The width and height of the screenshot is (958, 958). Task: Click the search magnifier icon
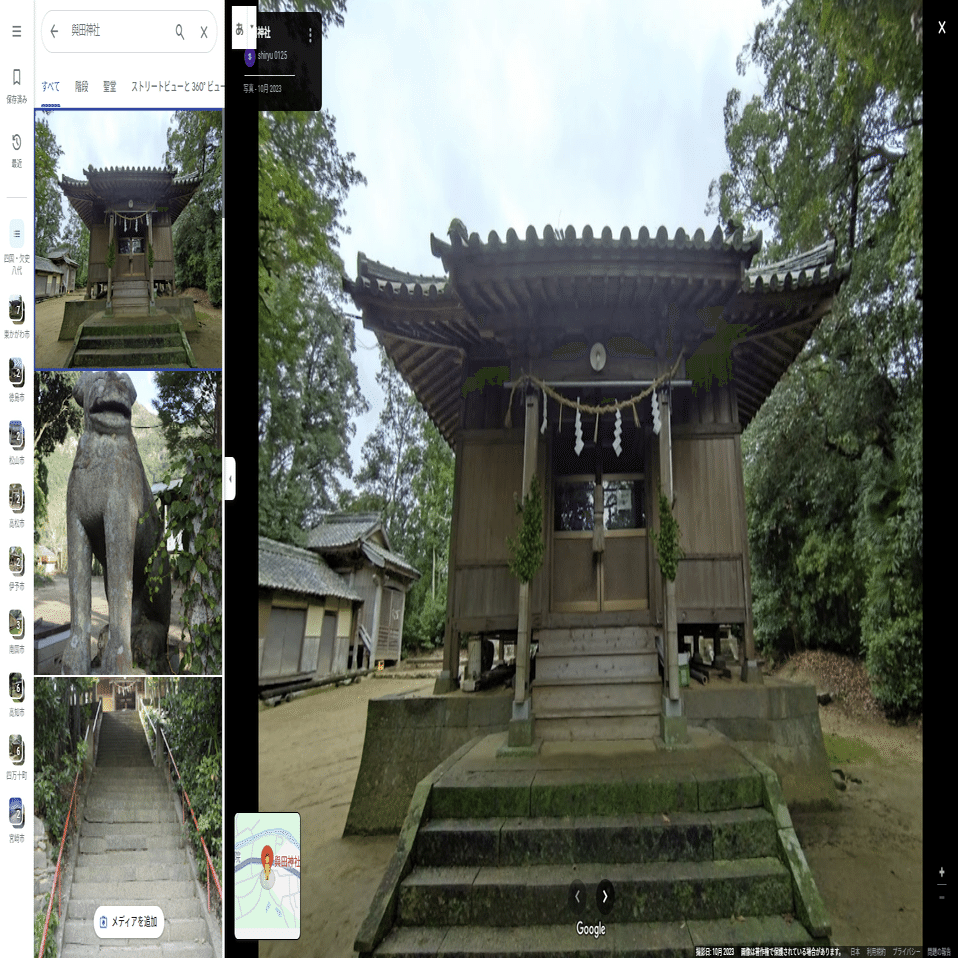tap(180, 32)
